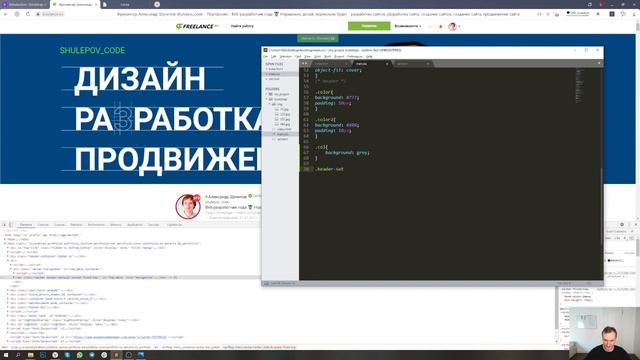Open a new browser tab with plus button
Image resolution: width=640 pixels, height=360 pixels.
coord(157,4)
